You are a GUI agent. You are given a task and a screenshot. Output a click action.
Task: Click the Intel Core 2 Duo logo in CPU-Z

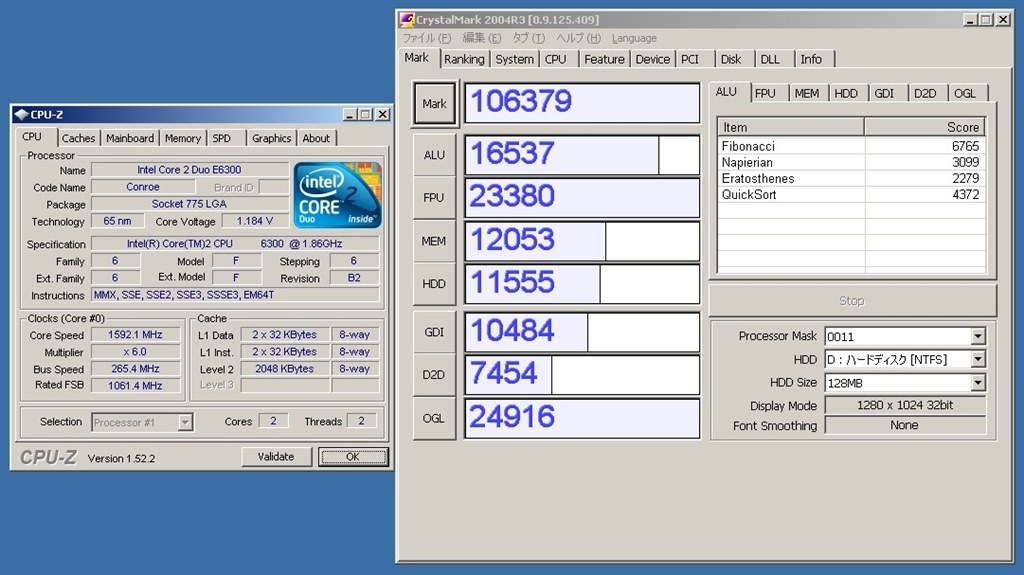pyautogui.click(x=338, y=195)
